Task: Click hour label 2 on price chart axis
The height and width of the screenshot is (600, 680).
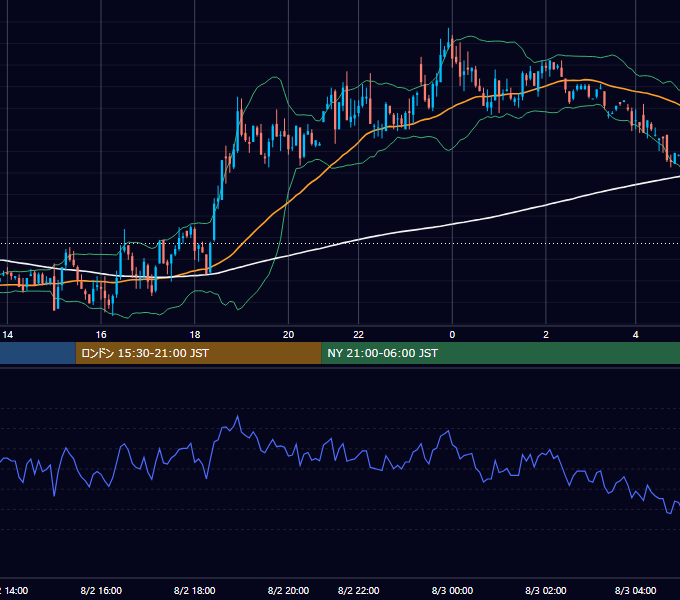Action: click(546, 335)
